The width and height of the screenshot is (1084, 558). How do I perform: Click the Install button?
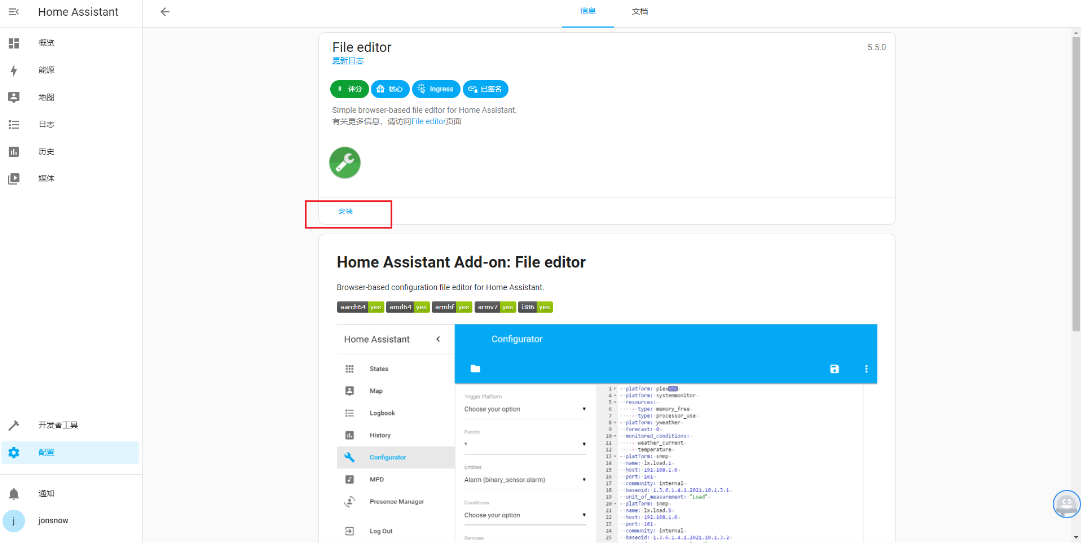click(x=345, y=212)
